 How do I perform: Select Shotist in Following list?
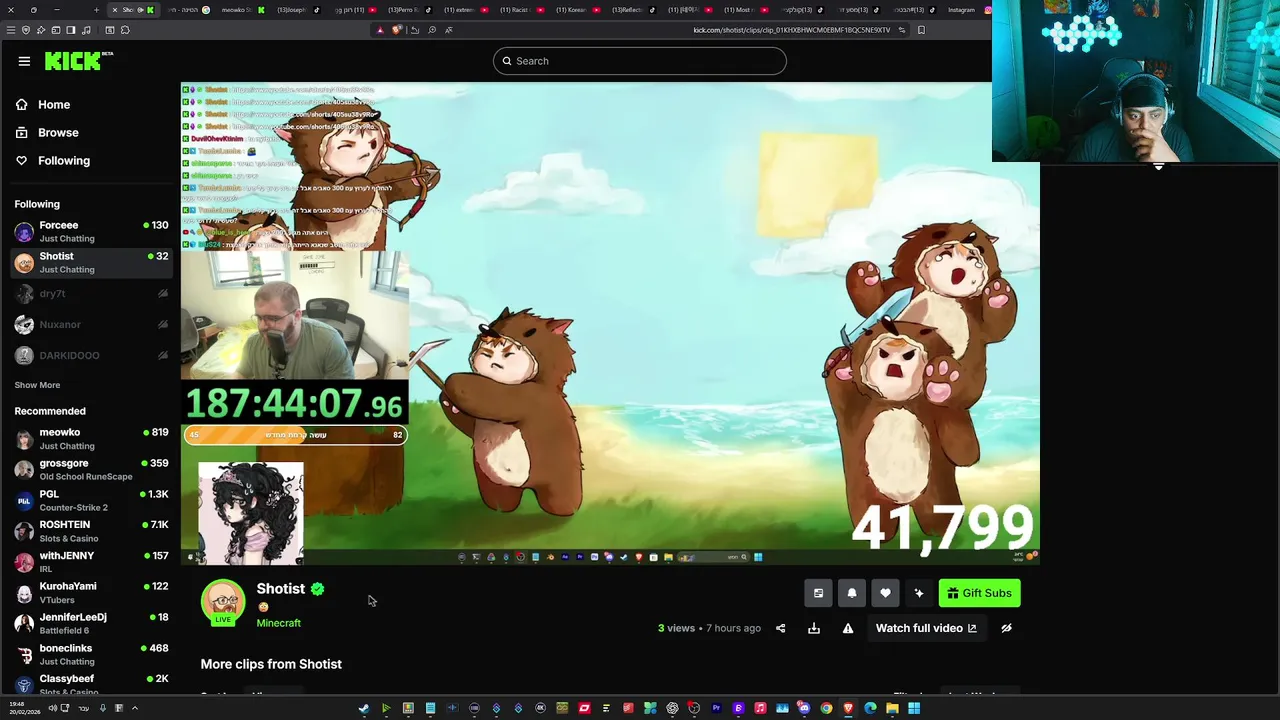pos(91,262)
